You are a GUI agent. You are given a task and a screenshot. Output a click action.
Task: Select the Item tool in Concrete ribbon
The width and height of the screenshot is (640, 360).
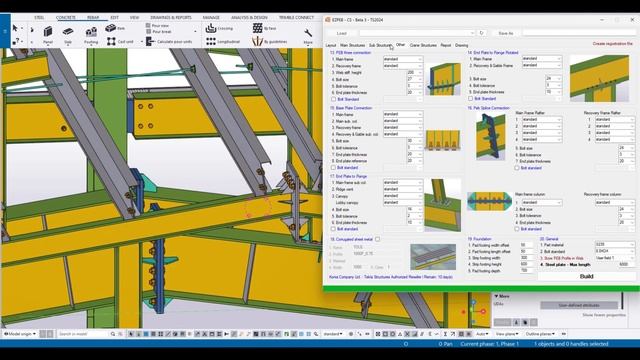pyautogui.click(x=115, y=28)
